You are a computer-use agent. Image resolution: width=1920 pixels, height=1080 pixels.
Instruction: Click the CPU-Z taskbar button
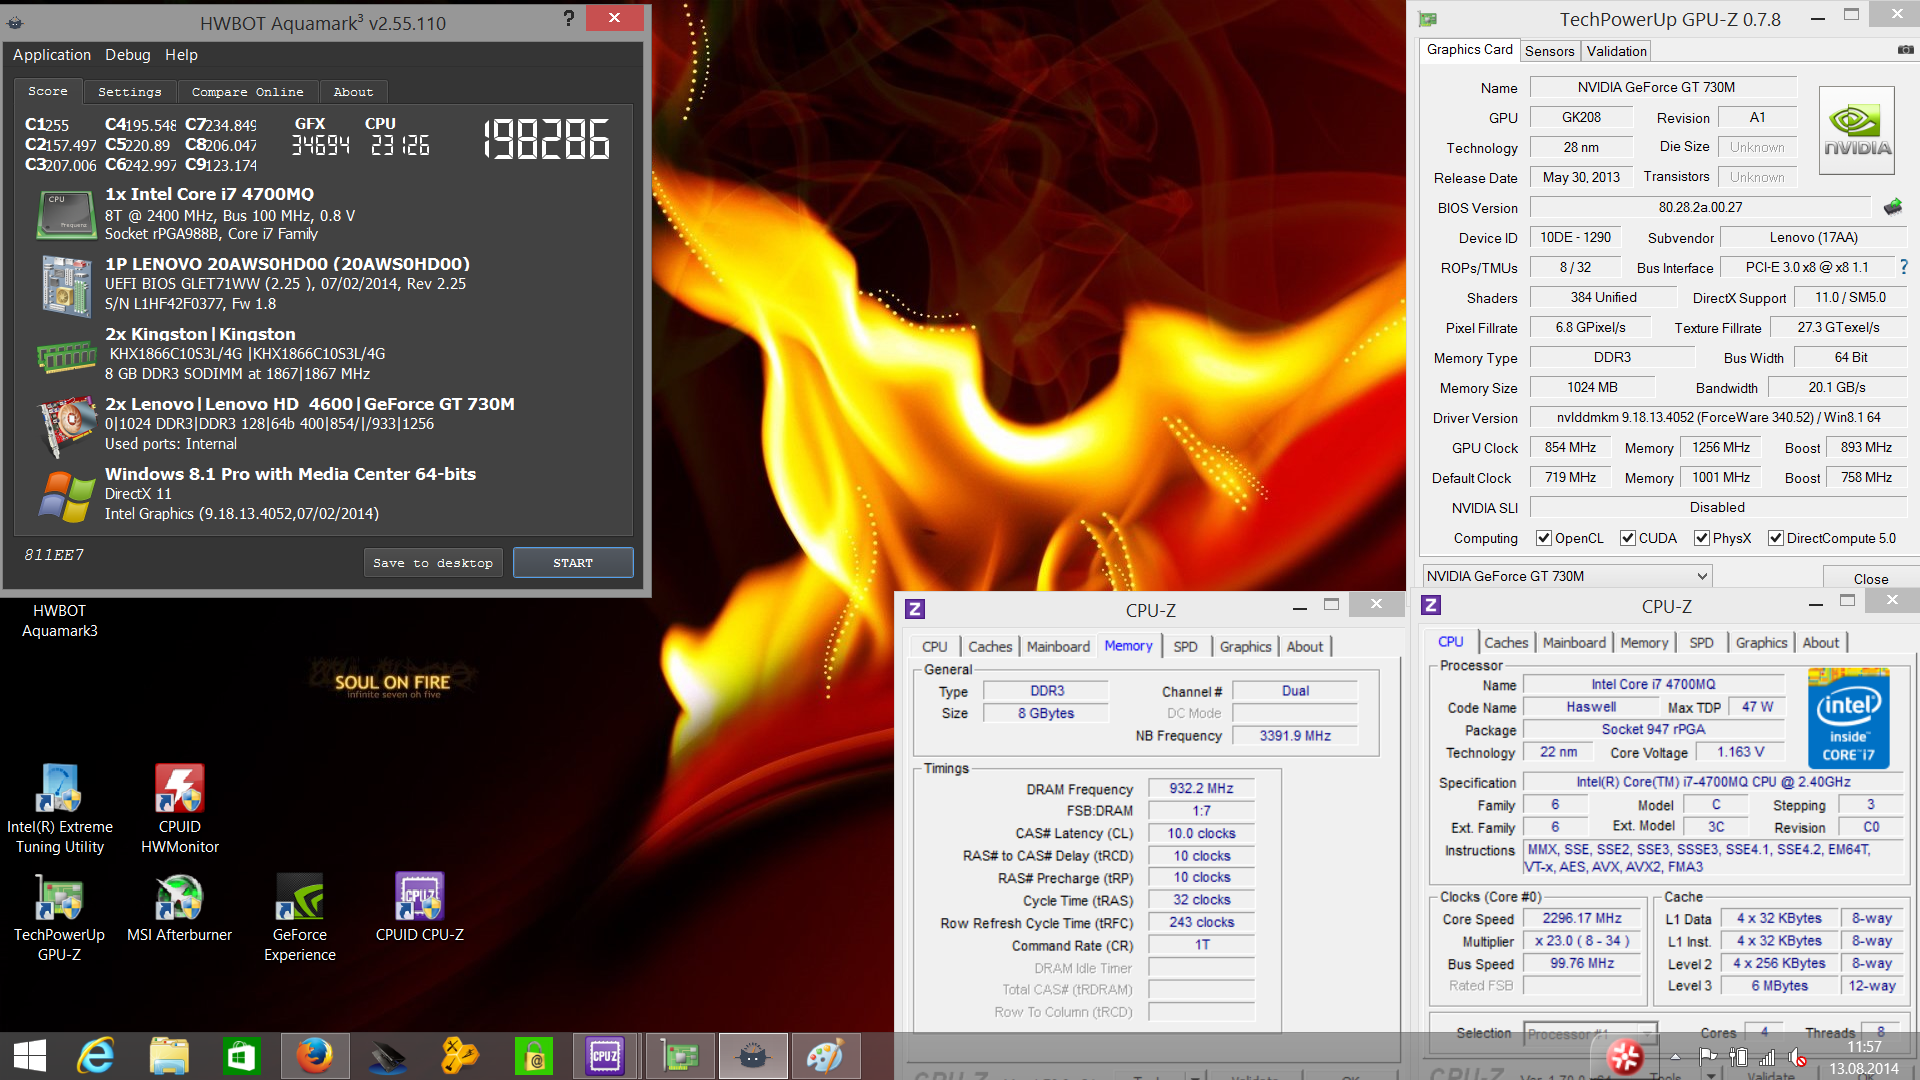tap(605, 1056)
